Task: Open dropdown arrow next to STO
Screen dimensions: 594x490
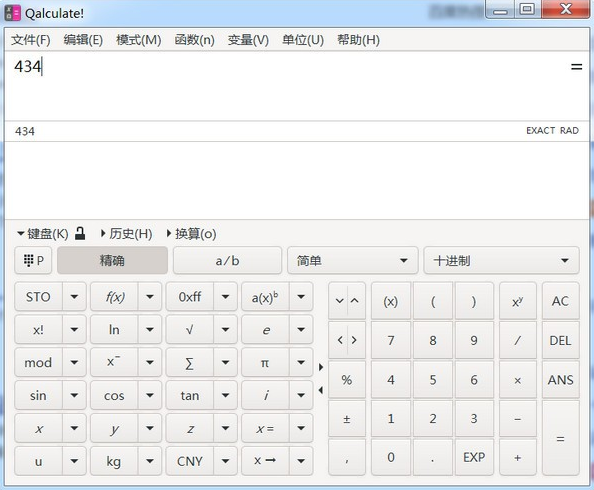Action: [x=74, y=297]
